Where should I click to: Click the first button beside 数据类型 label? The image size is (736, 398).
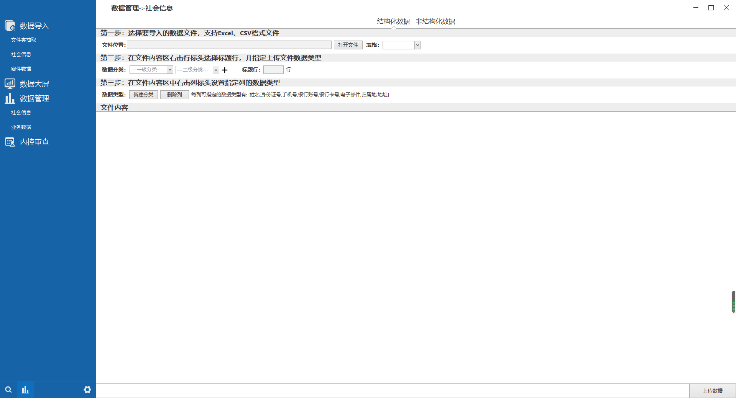pos(143,94)
